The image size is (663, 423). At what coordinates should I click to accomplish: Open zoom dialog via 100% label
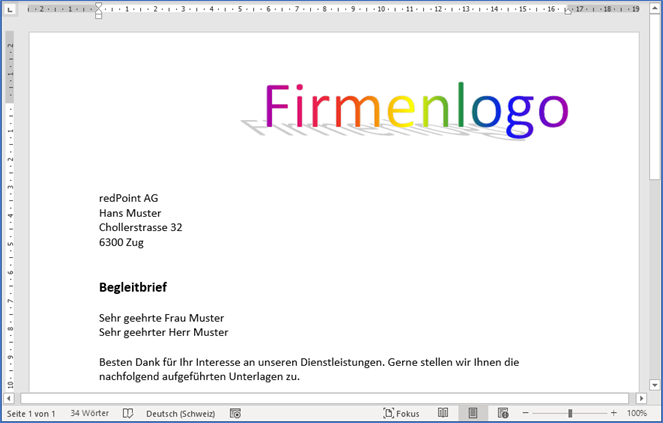[x=637, y=413]
